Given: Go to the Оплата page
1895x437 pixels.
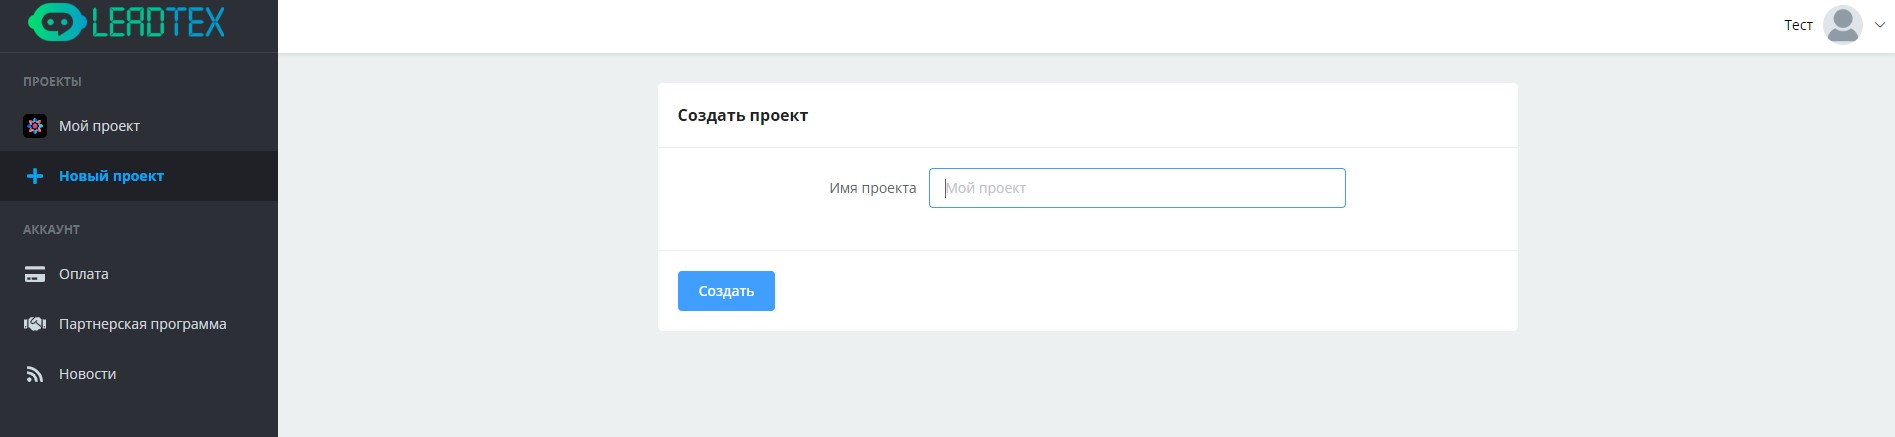Looking at the screenshot, I should (x=84, y=274).
